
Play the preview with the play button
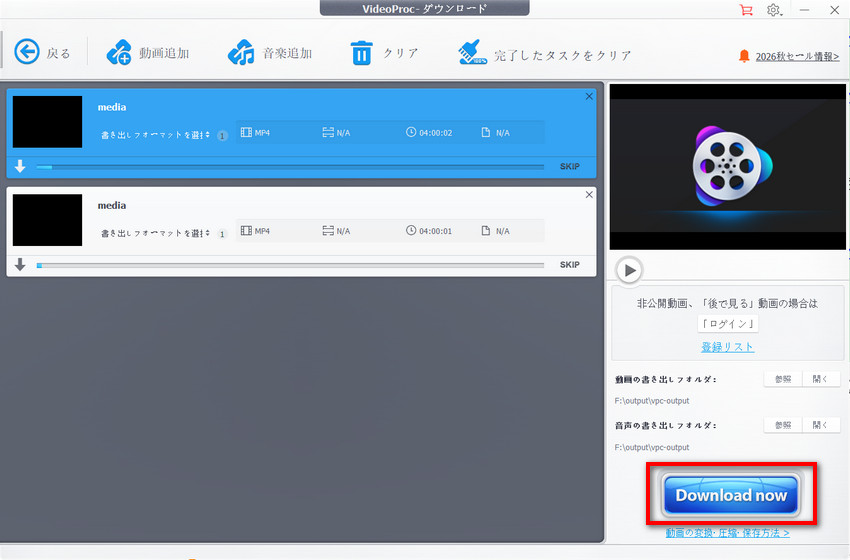tap(629, 270)
